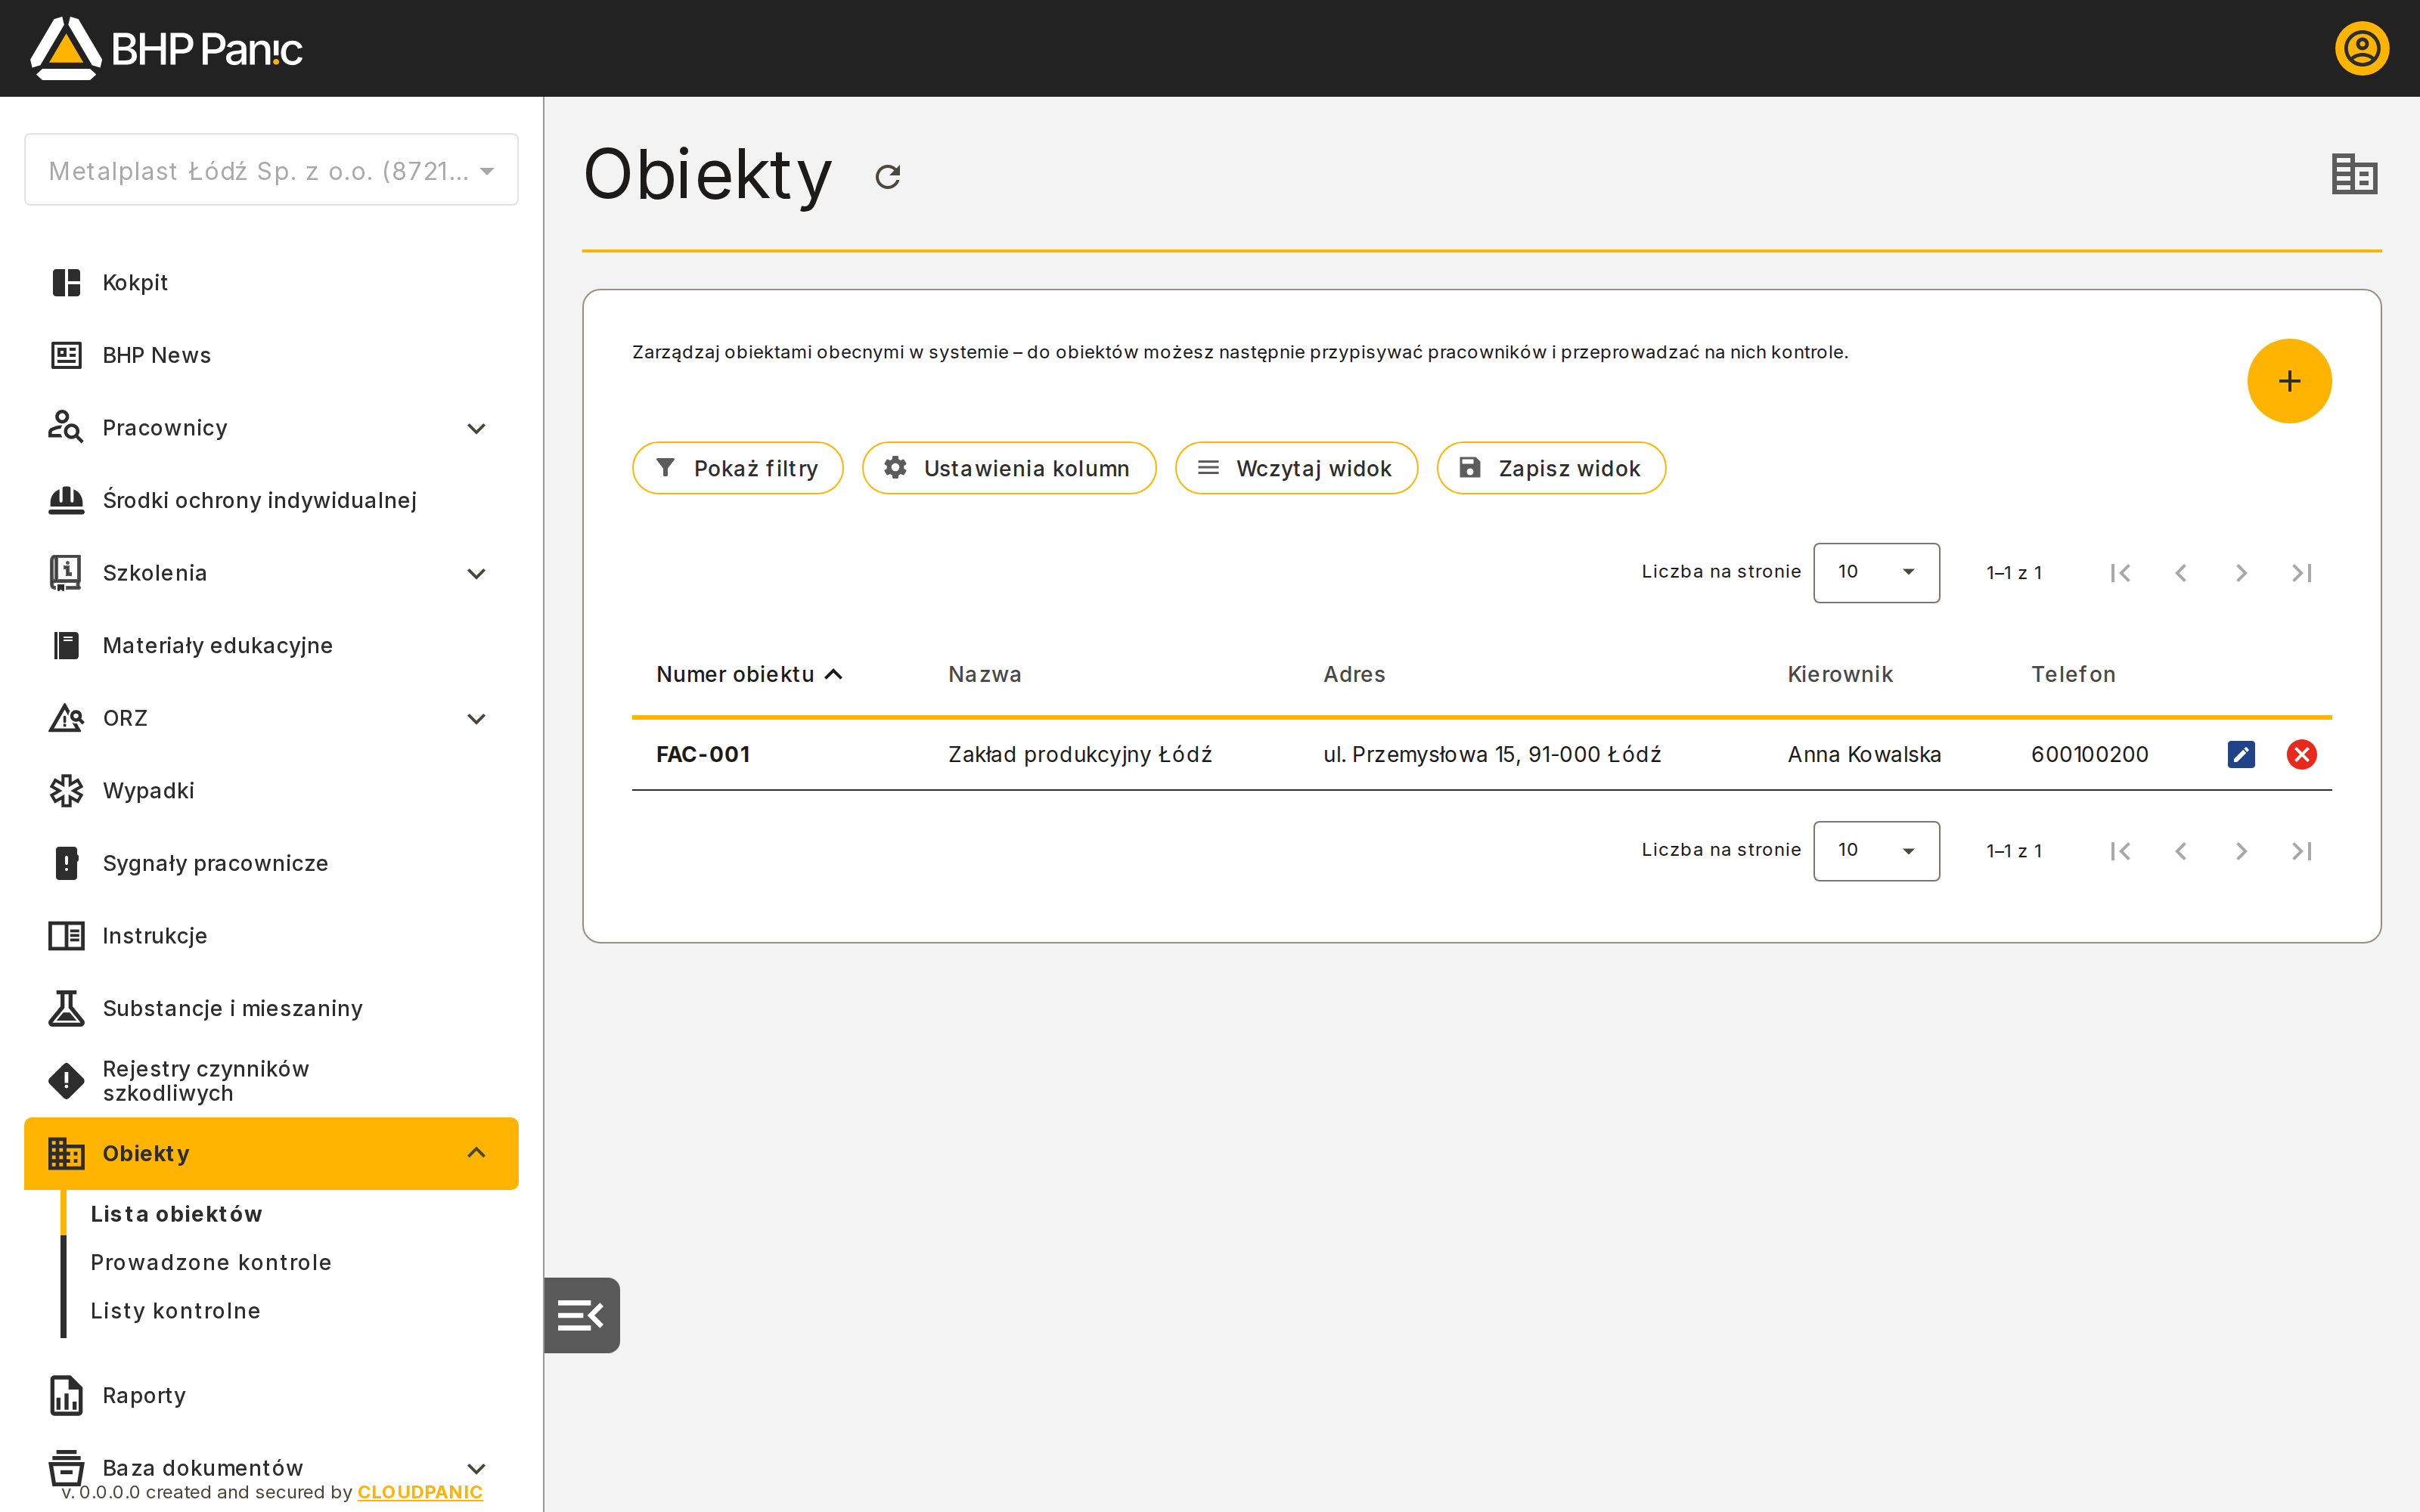The image size is (2420, 1512).
Task: Sort table by Kierownik column header
Action: [x=1840, y=675]
